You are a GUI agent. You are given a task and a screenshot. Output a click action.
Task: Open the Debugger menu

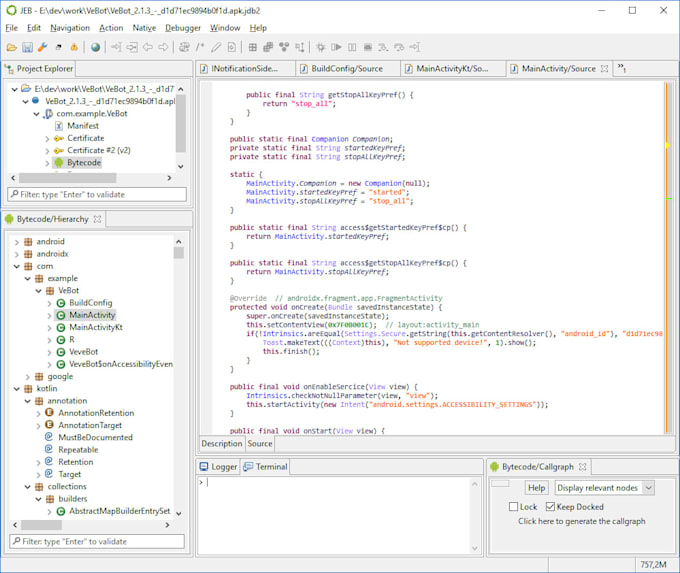click(183, 28)
